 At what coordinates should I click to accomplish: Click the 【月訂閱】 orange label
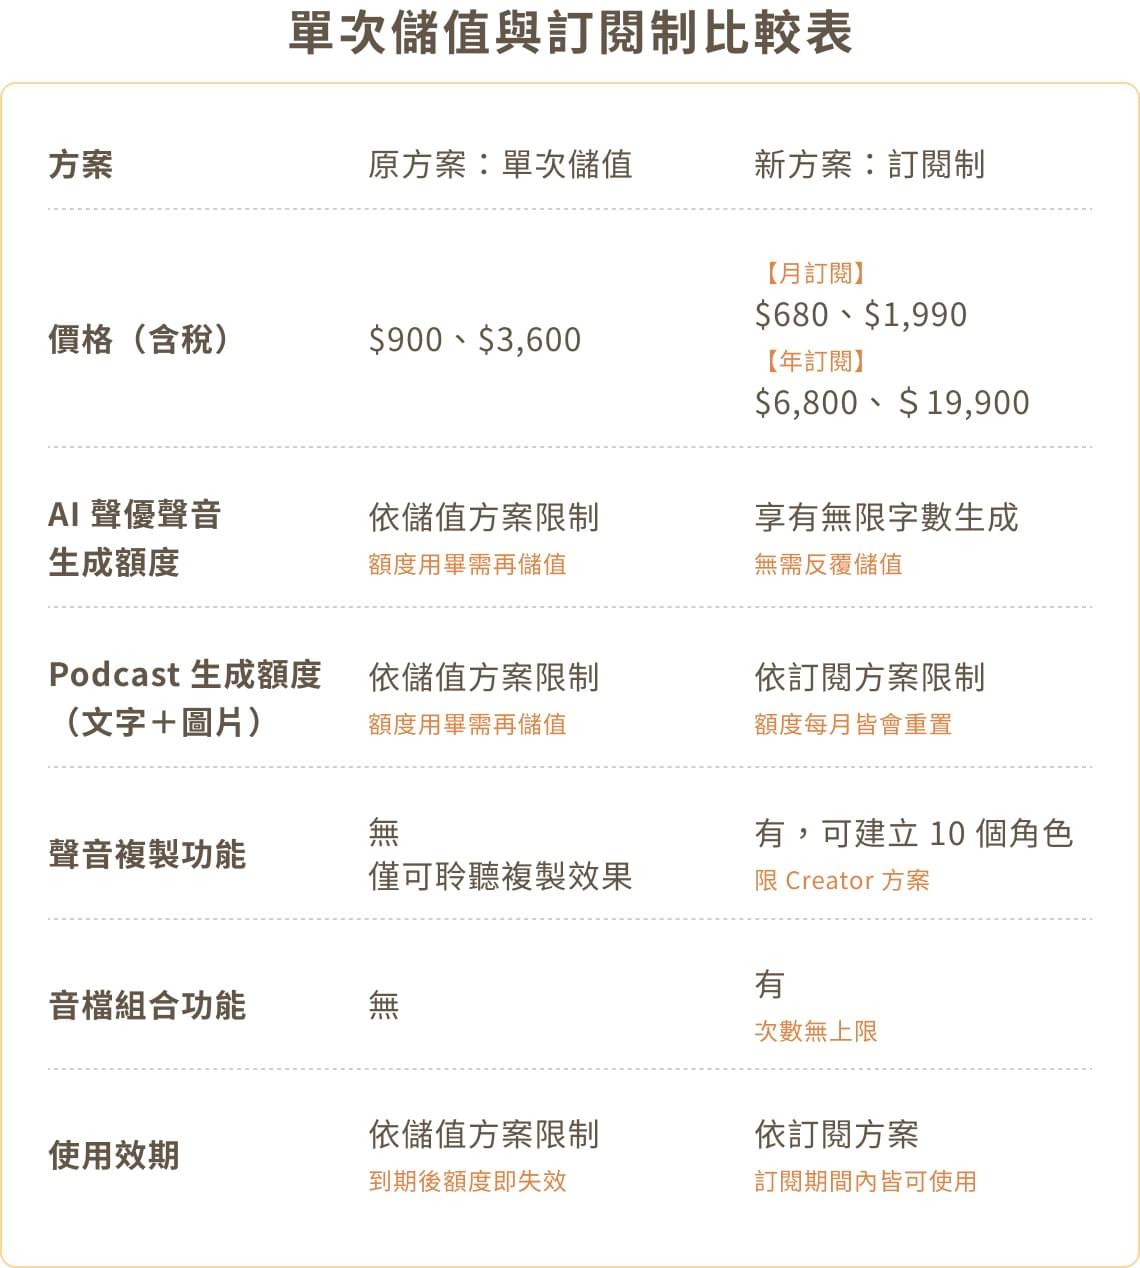coord(816,272)
